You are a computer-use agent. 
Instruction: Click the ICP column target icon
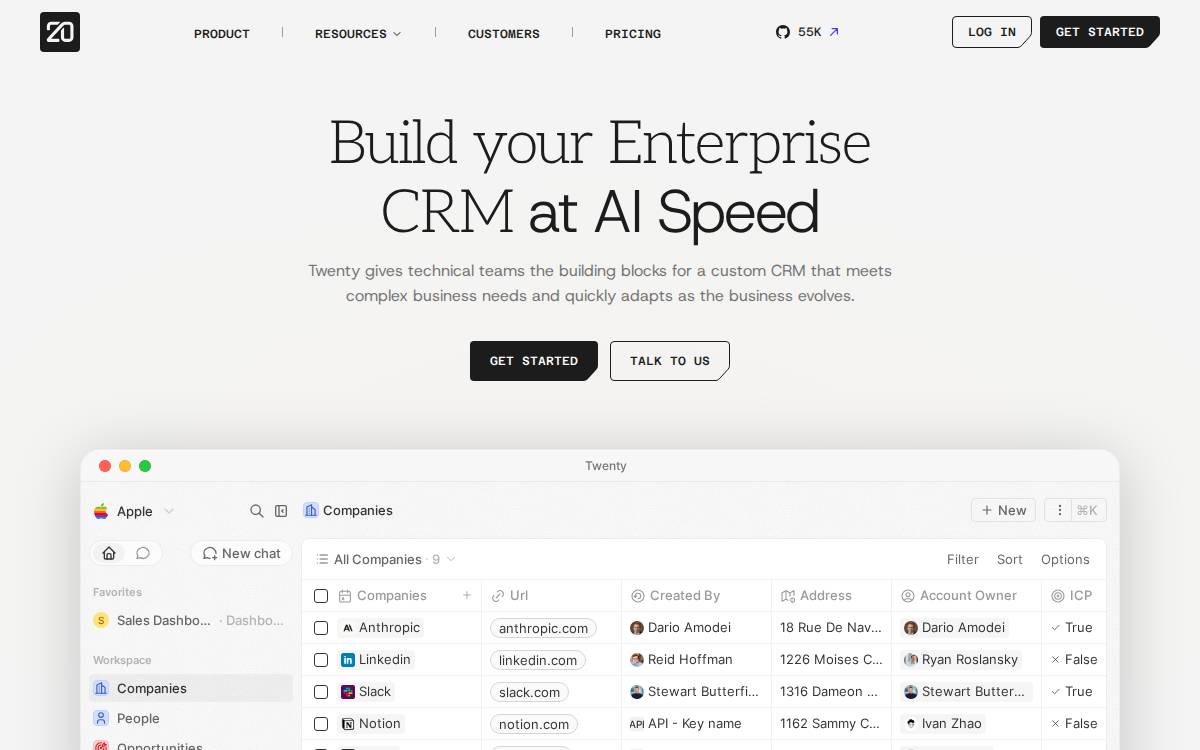pyautogui.click(x=1058, y=596)
